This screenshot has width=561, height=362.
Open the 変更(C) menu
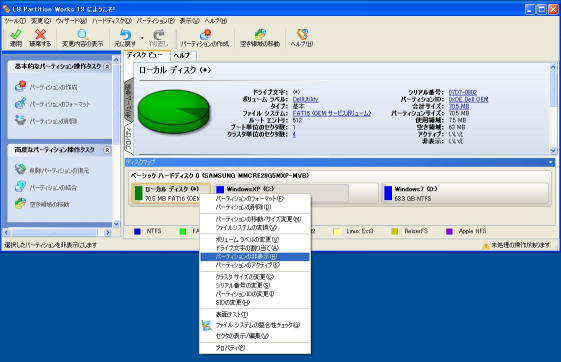click(41, 21)
